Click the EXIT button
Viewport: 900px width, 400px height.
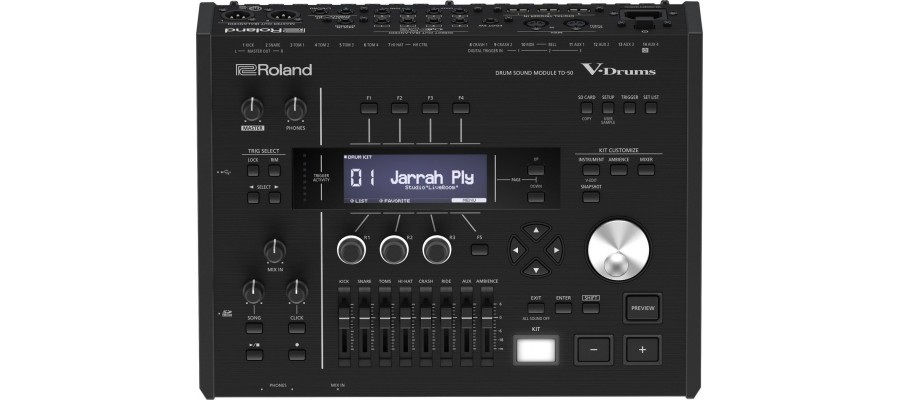point(536,308)
